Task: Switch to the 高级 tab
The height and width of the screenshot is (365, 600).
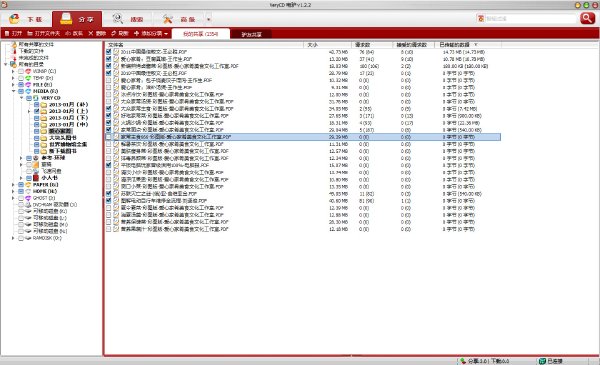Action: pyautogui.click(x=179, y=19)
